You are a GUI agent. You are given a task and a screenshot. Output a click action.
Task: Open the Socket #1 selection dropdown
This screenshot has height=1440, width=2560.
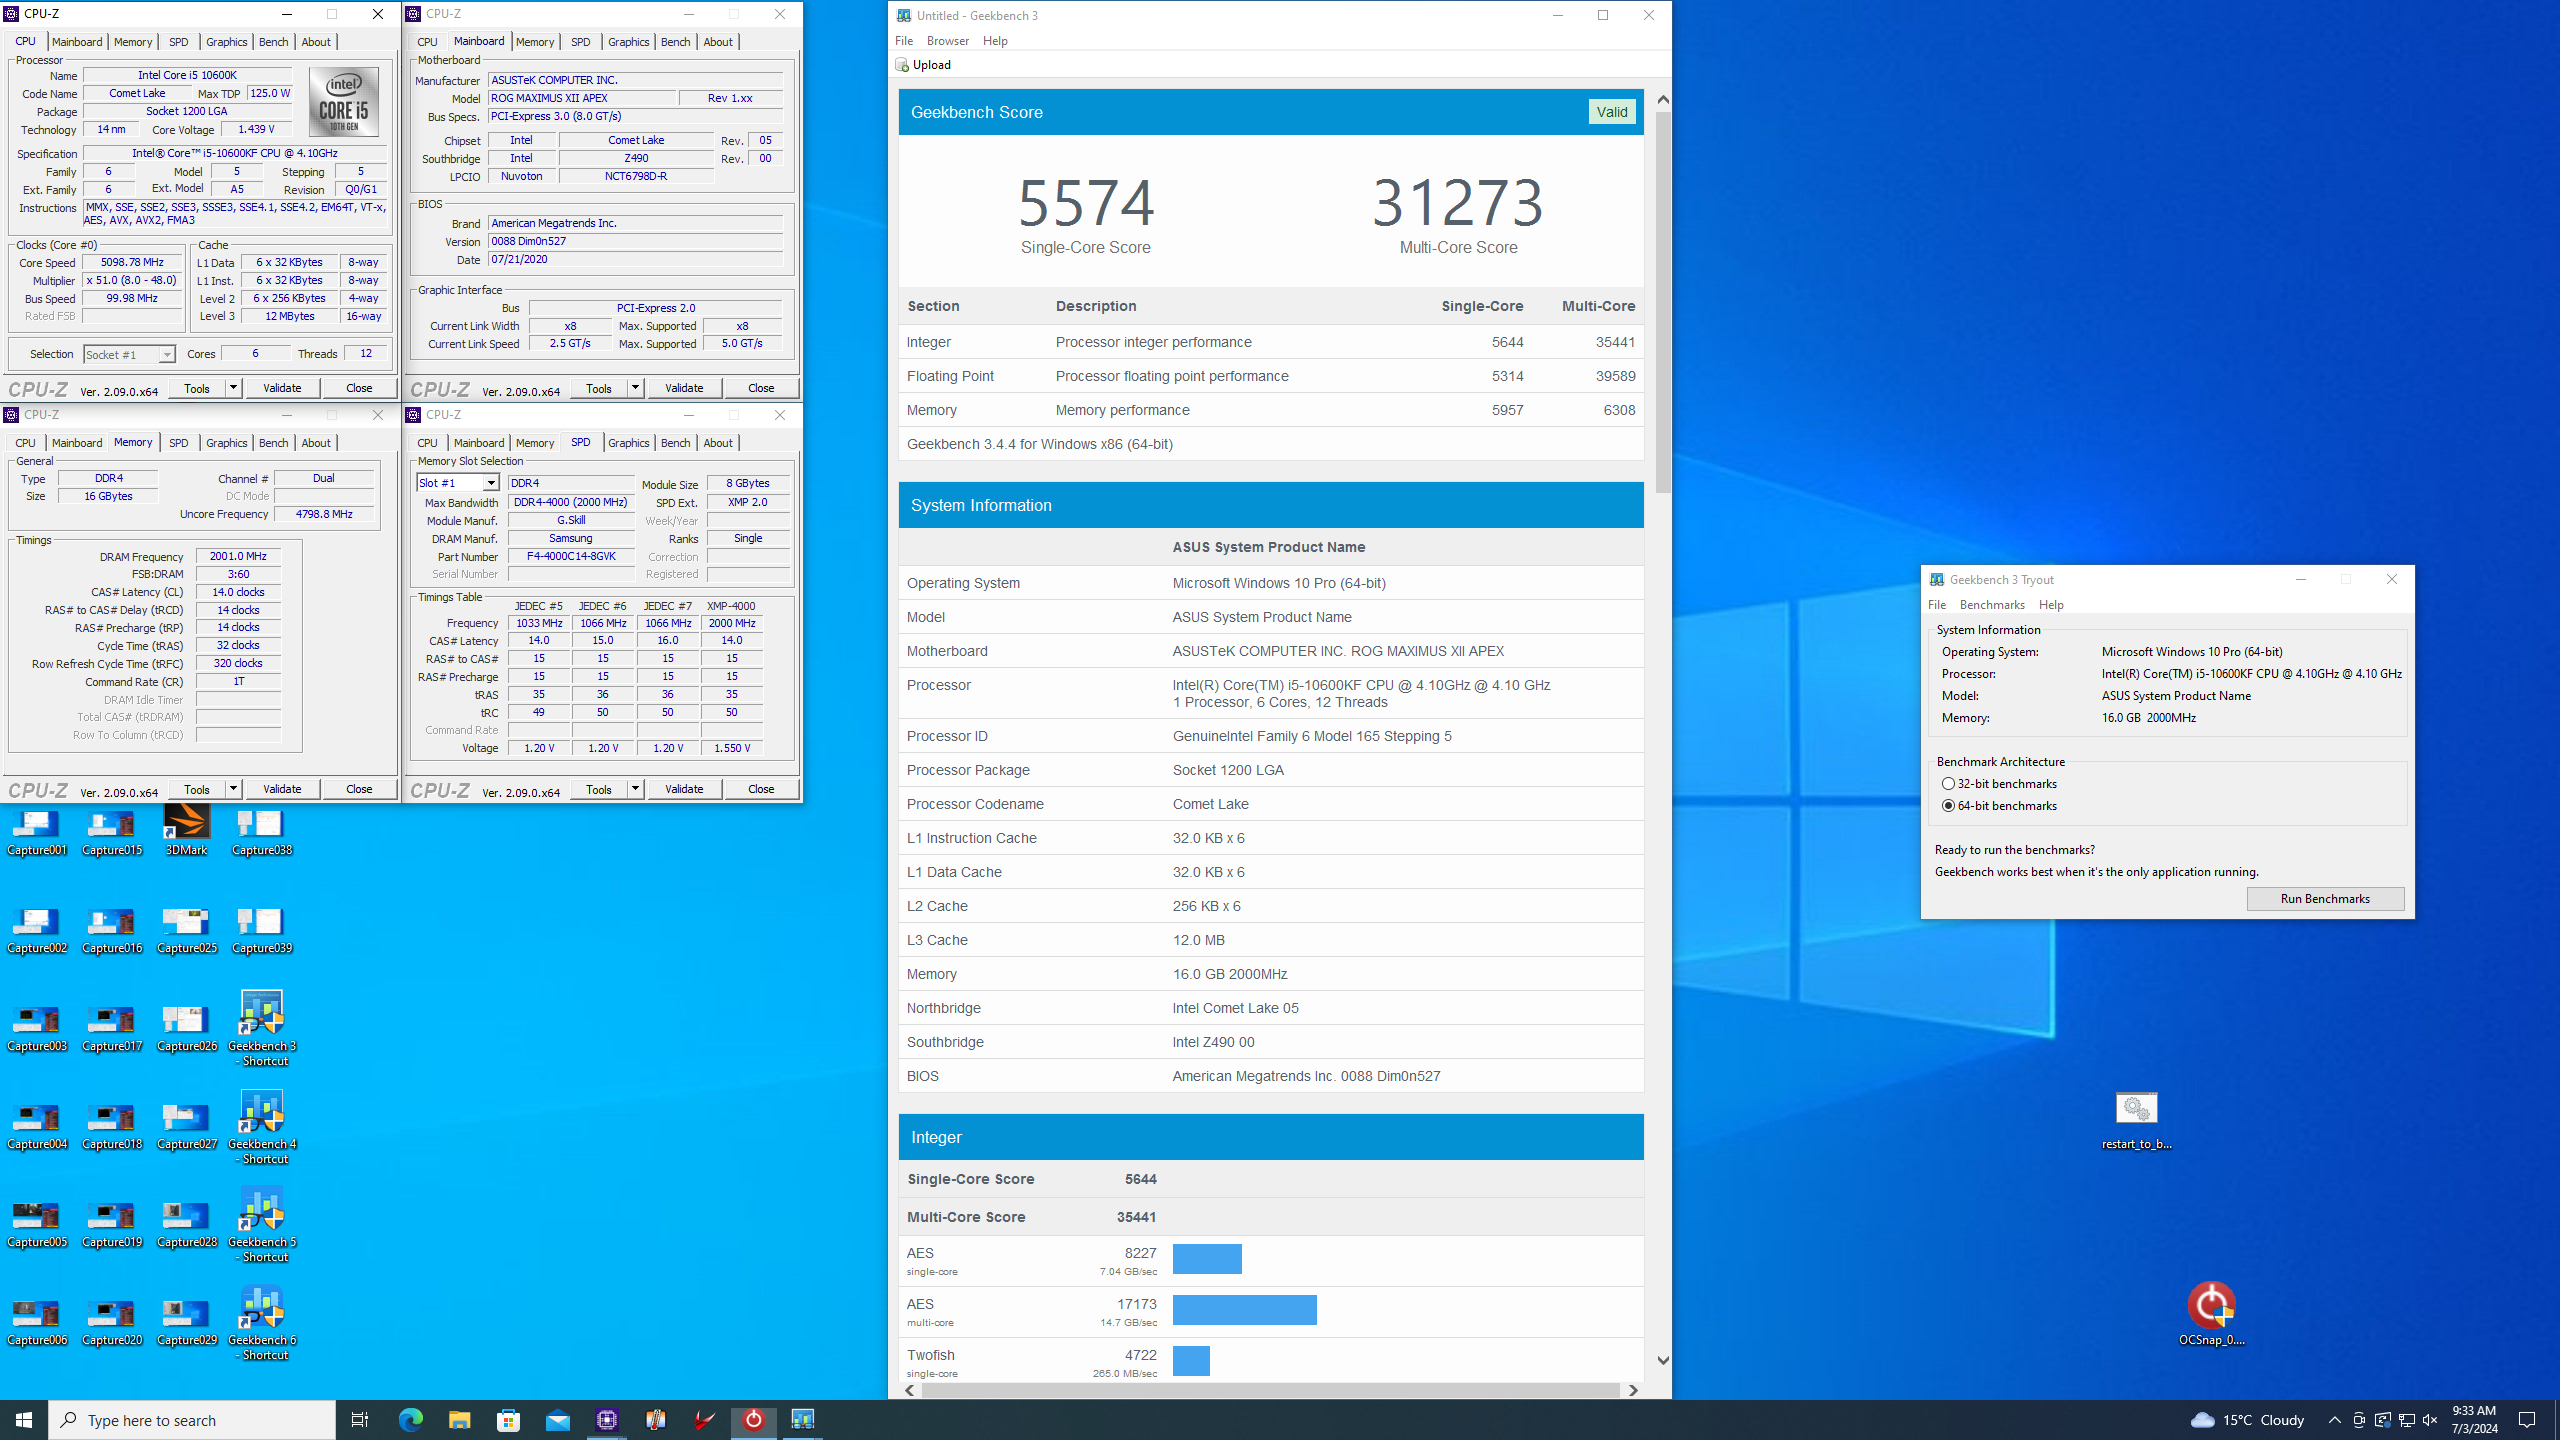point(129,354)
